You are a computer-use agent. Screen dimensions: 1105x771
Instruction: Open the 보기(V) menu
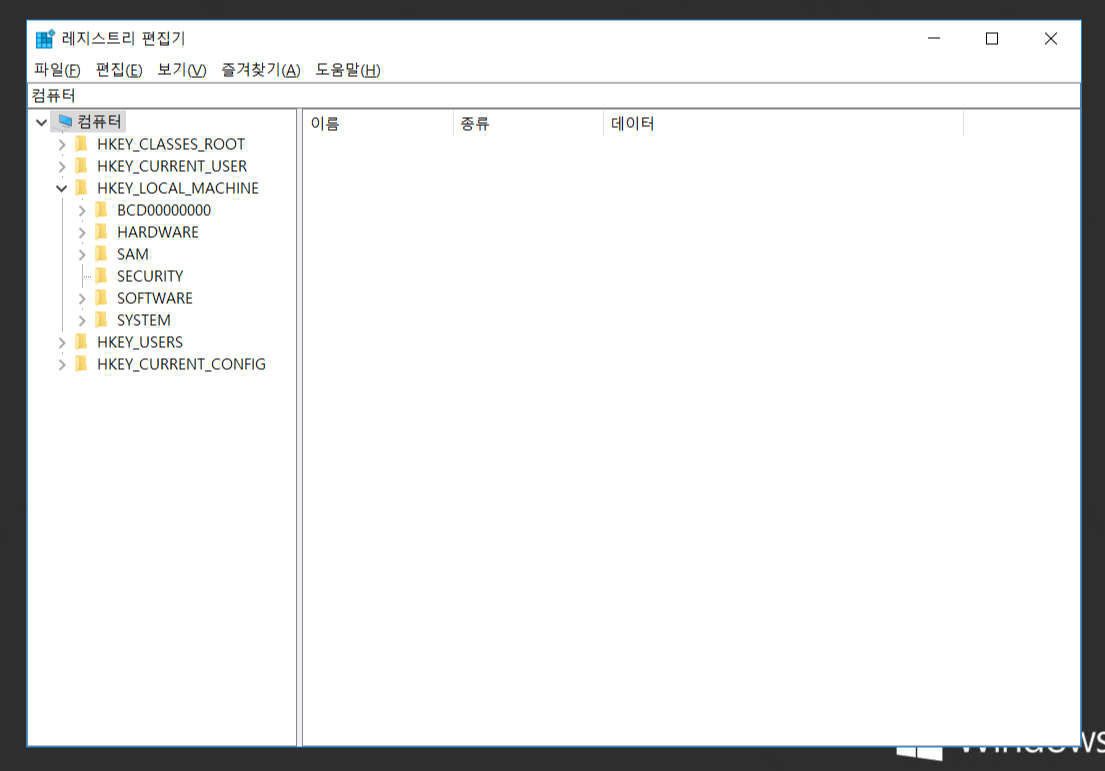point(182,70)
